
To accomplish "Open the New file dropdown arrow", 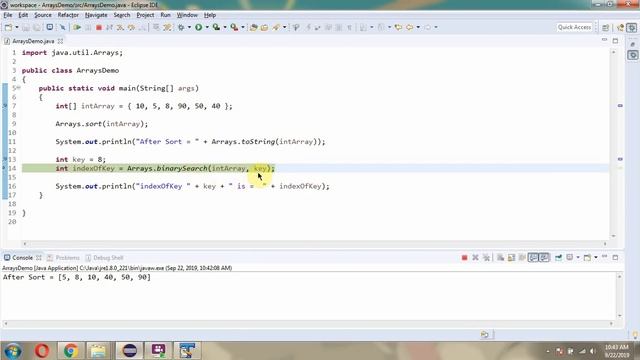I will click(17, 27).
